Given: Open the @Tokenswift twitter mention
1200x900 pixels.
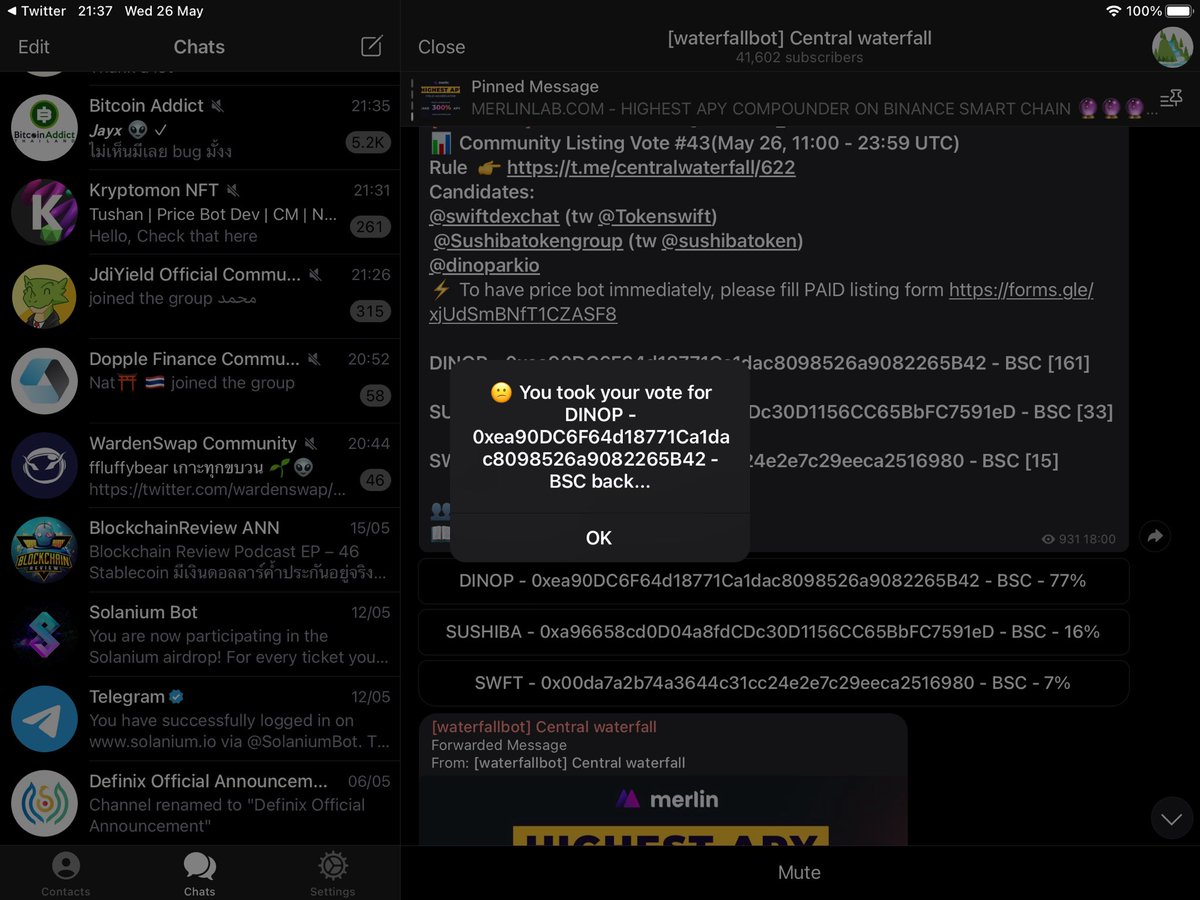Looking at the screenshot, I should click(655, 216).
